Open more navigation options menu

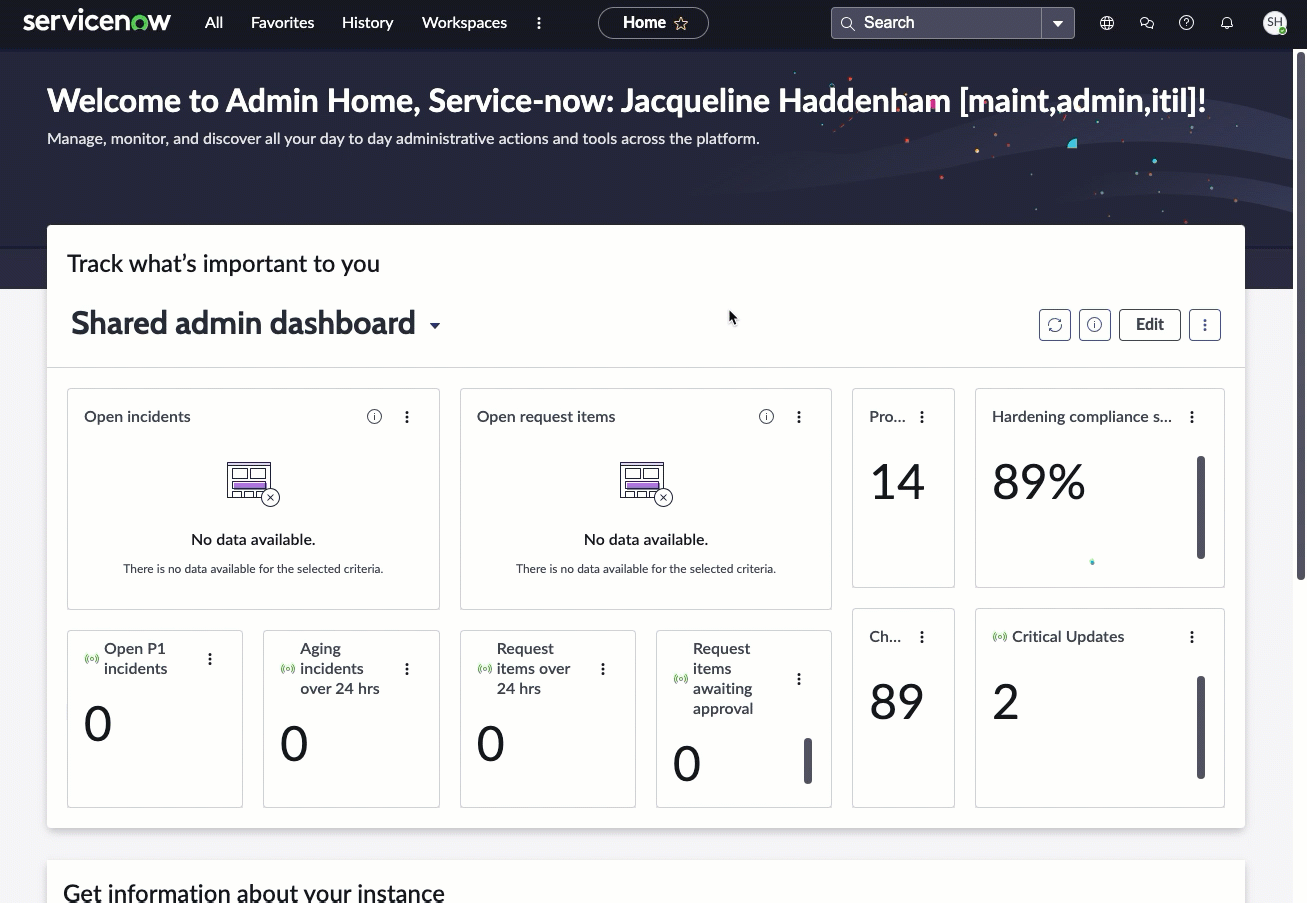[539, 23]
